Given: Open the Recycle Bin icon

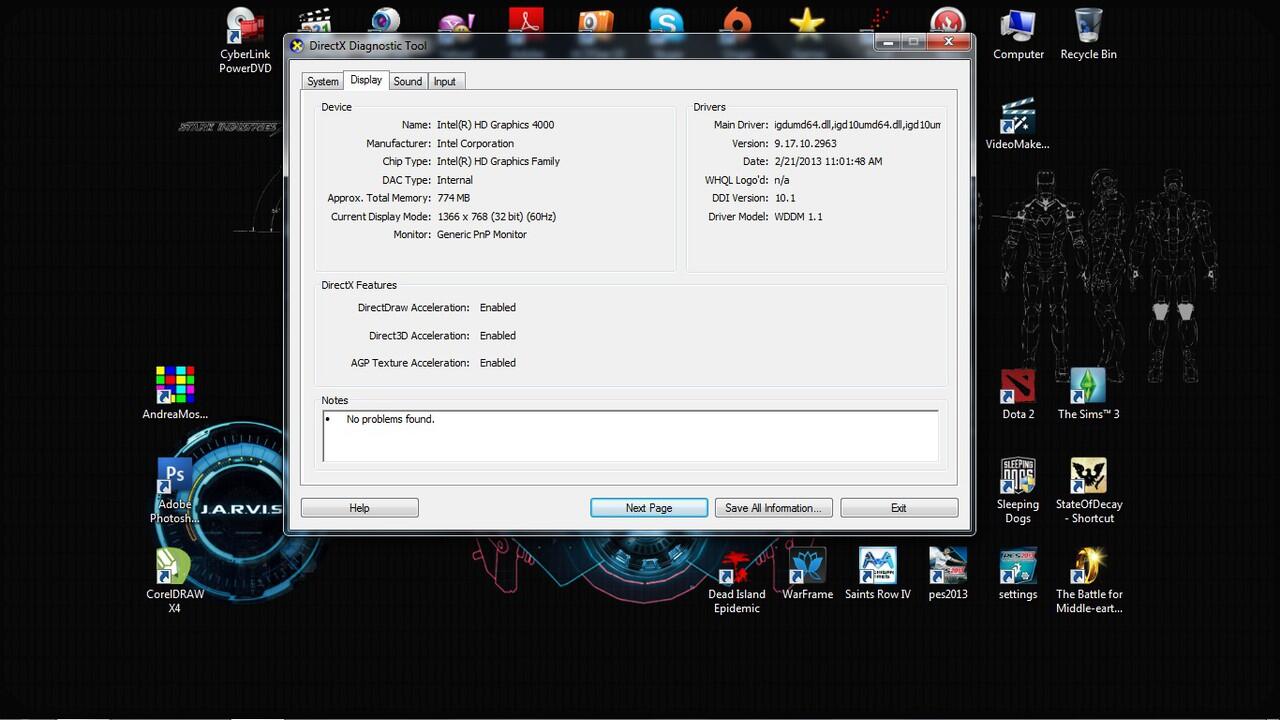Looking at the screenshot, I should pyautogui.click(x=1088, y=35).
